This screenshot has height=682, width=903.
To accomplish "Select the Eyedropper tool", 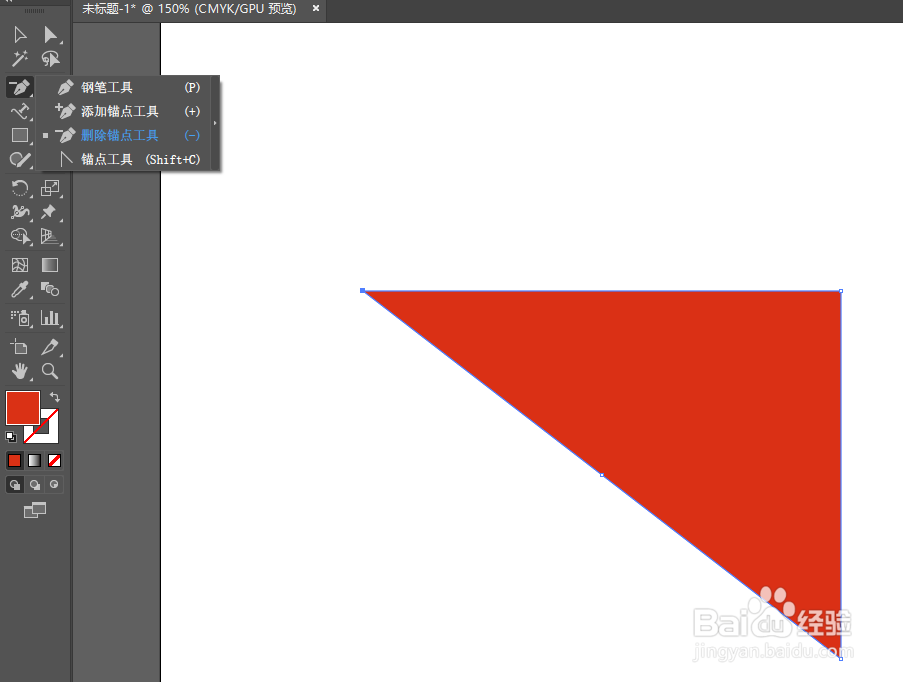I will coord(20,289).
